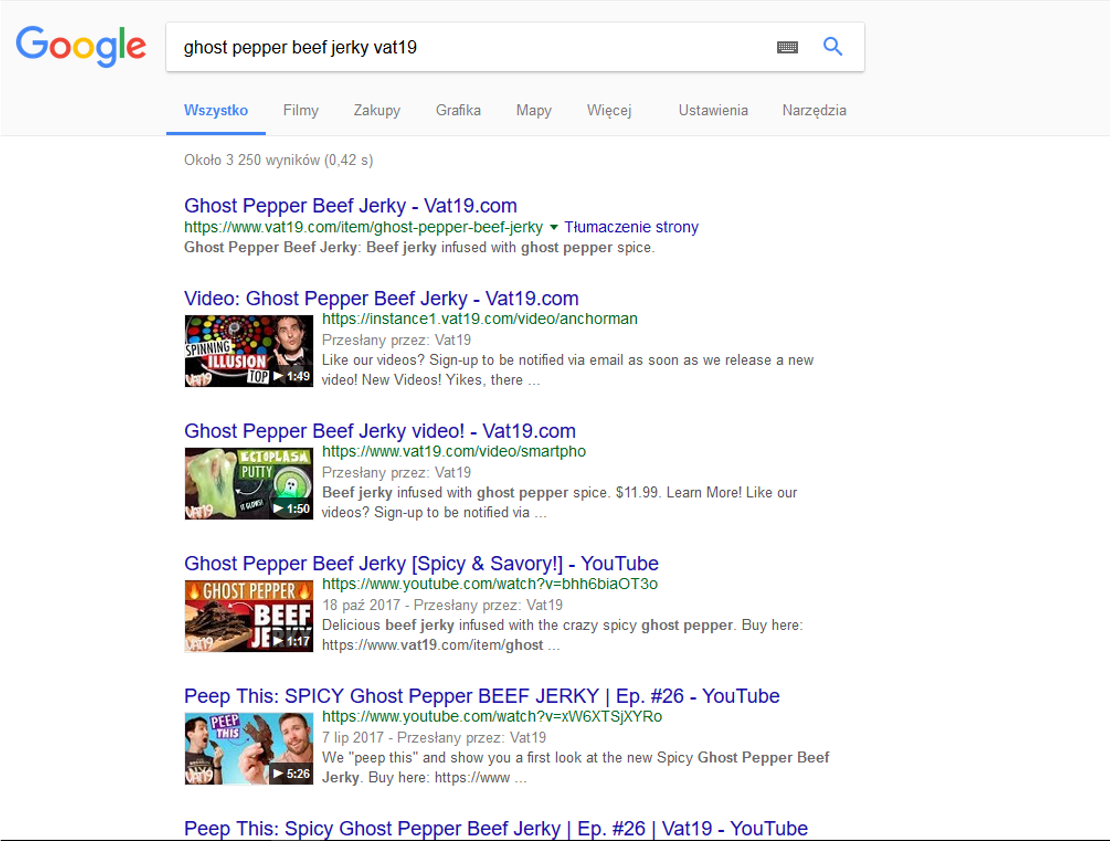Open the Narzędzia tools menu
The width and height of the screenshot is (1110, 841).
click(814, 110)
